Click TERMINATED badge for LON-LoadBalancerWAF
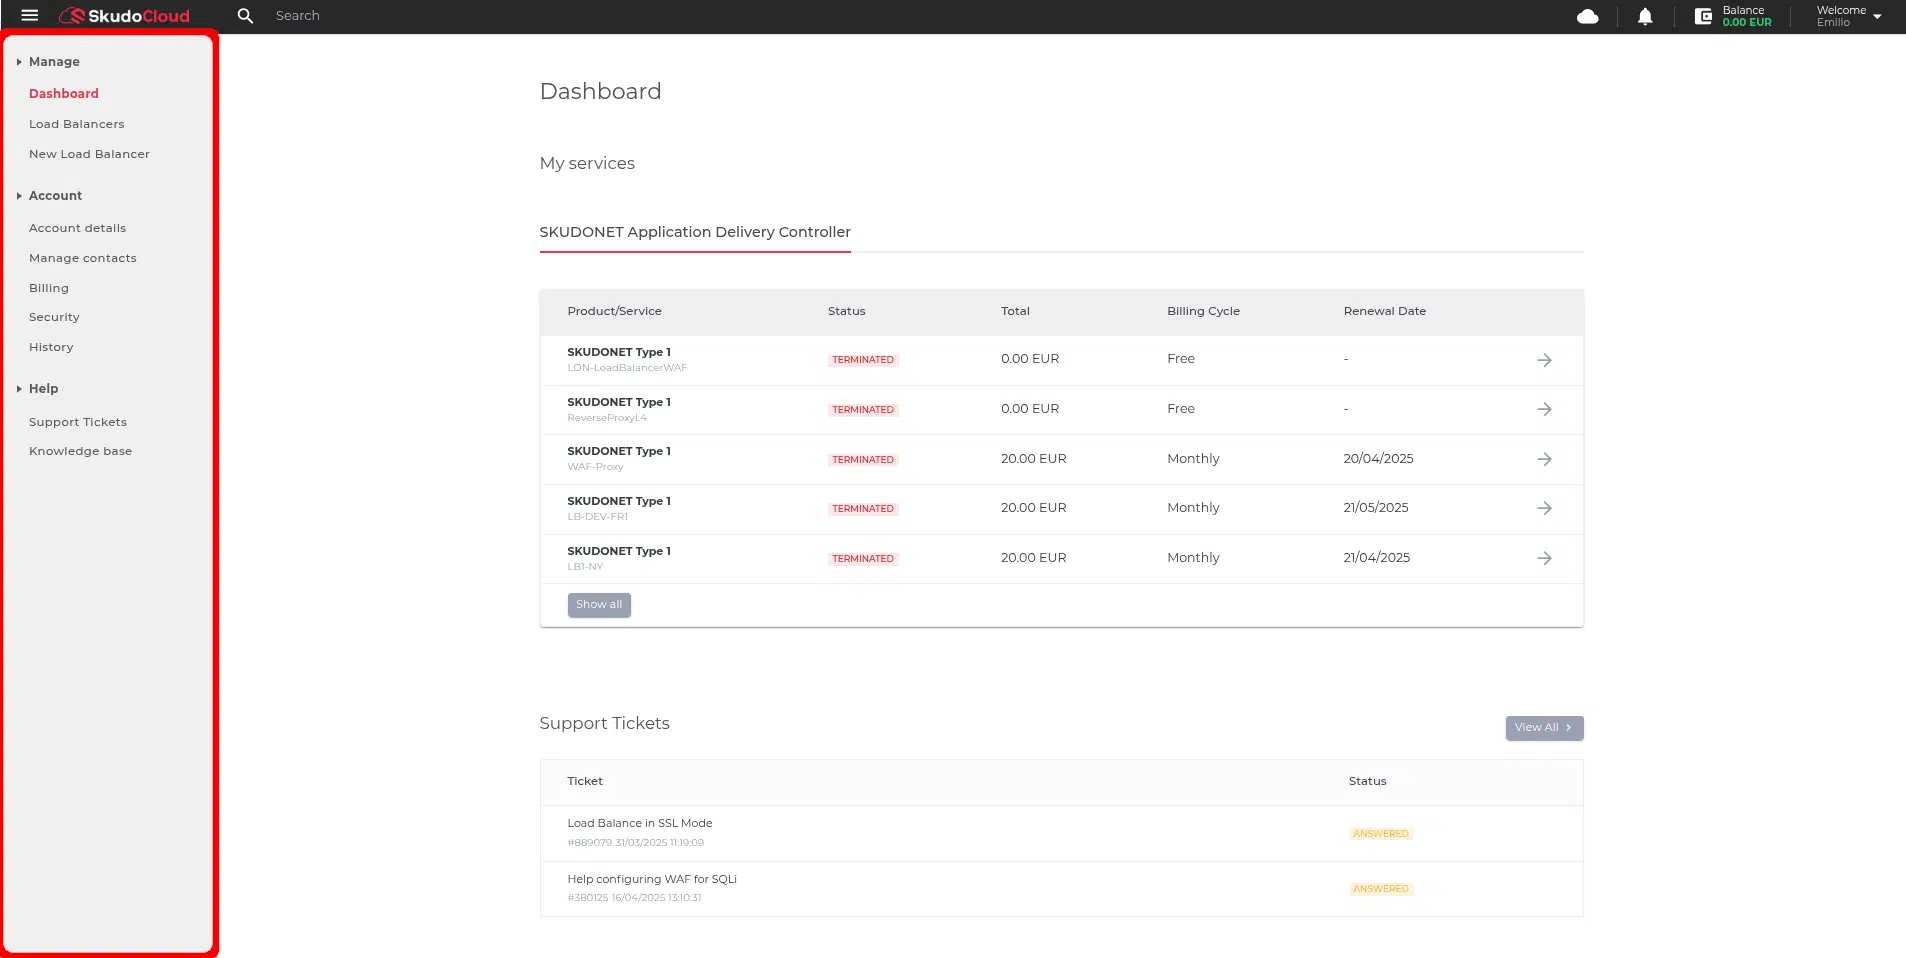 (863, 360)
